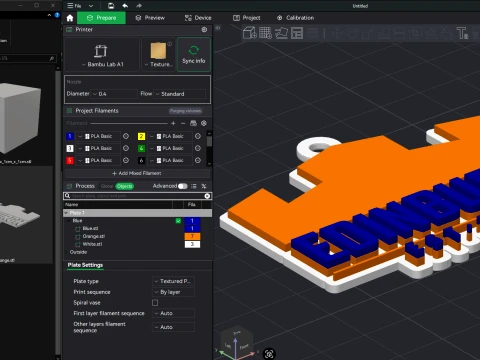Open the Texture plate dropdown
Viewport: 480px width, 360px height.
coord(159,55)
